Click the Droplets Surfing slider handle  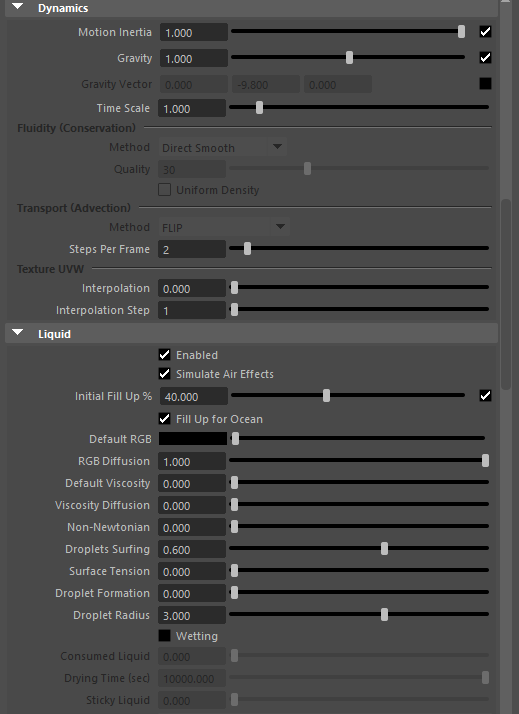click(384, 549)
